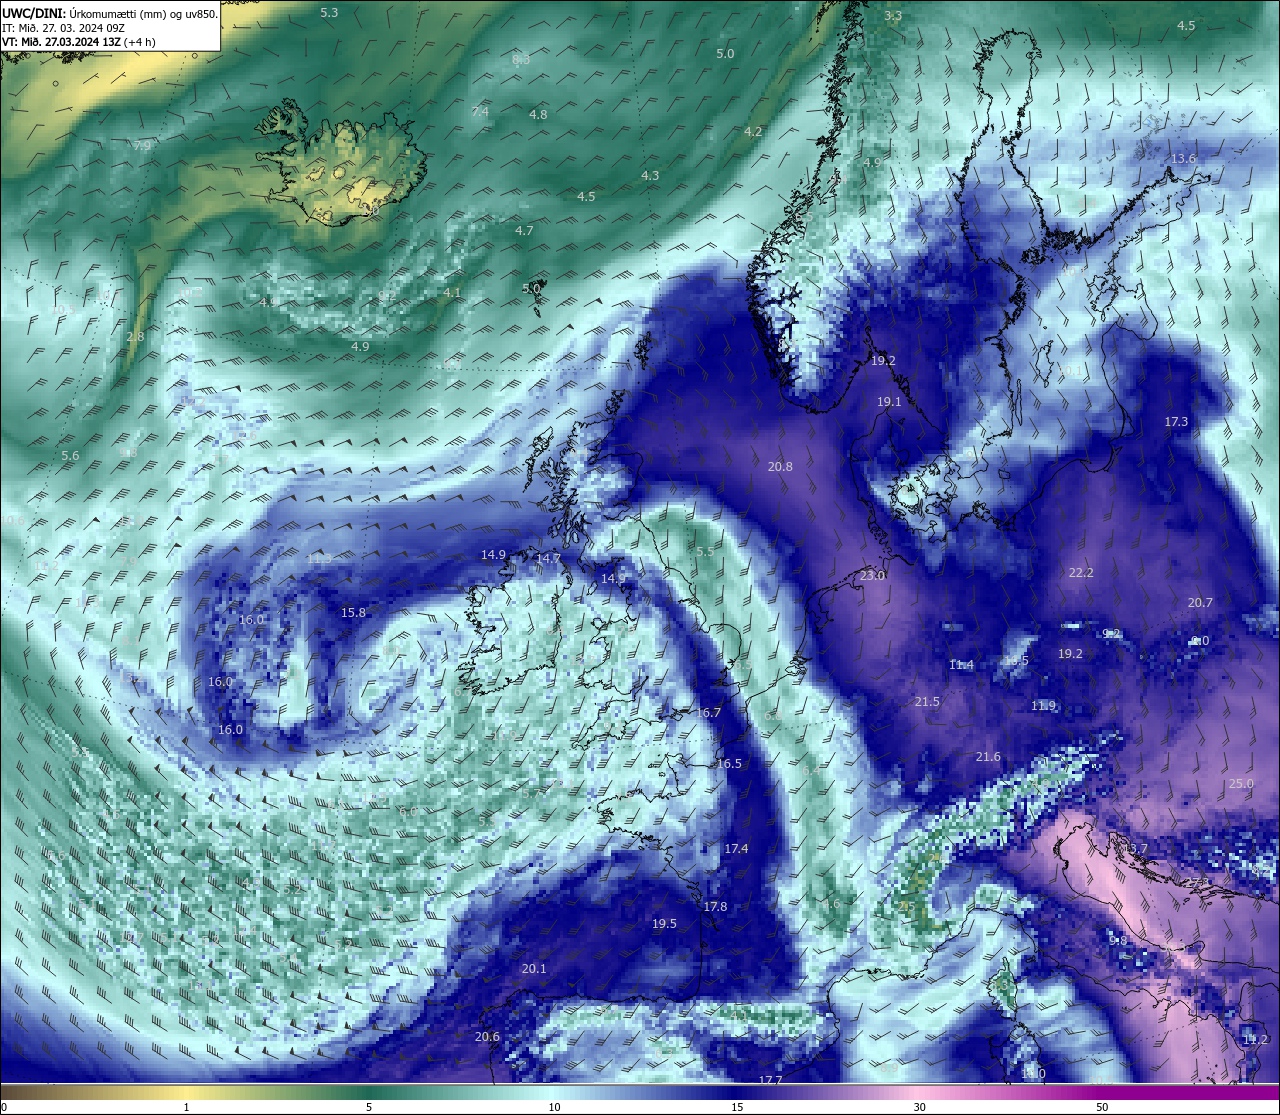Click the 15.8 value west of Ireland
1280x1115 pixels.
point(353,613)
